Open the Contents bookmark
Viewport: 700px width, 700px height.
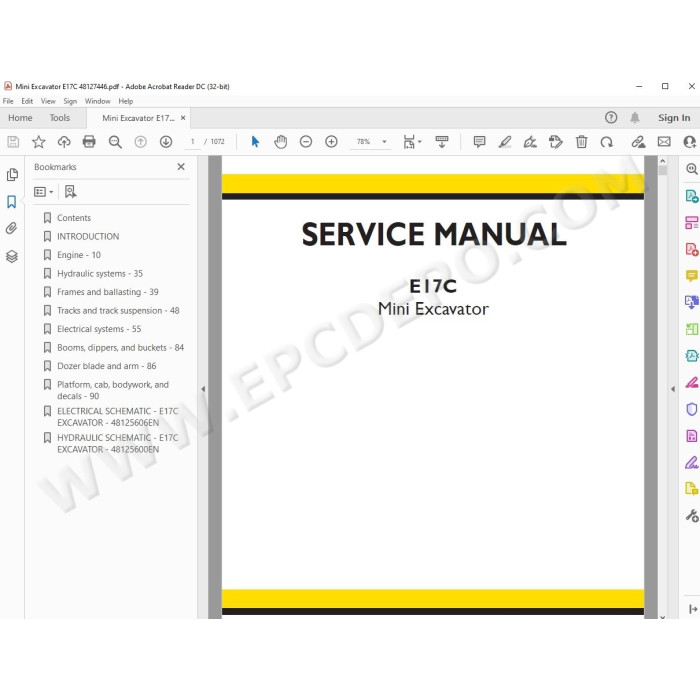pos(74,218)
